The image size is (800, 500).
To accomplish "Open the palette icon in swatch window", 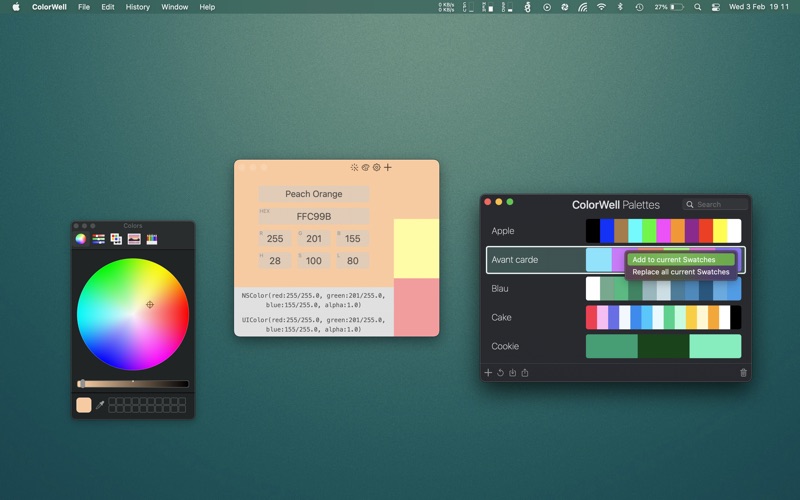I will point(365,168).
